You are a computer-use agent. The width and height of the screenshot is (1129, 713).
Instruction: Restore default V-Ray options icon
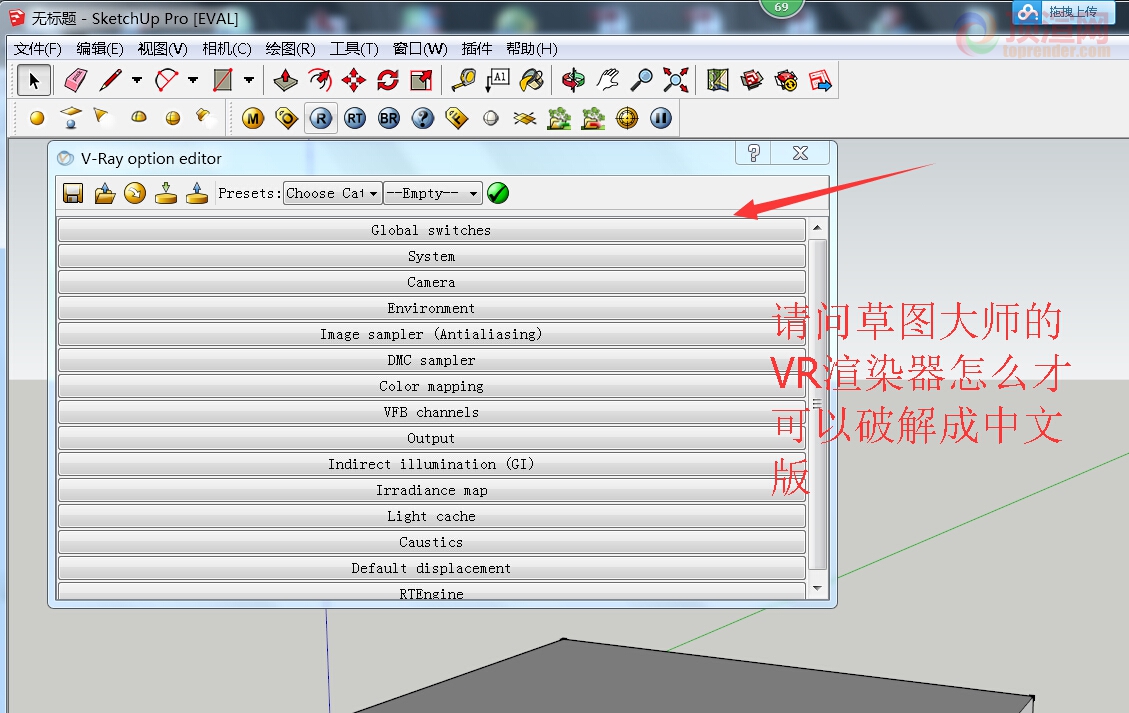point(135,193)
